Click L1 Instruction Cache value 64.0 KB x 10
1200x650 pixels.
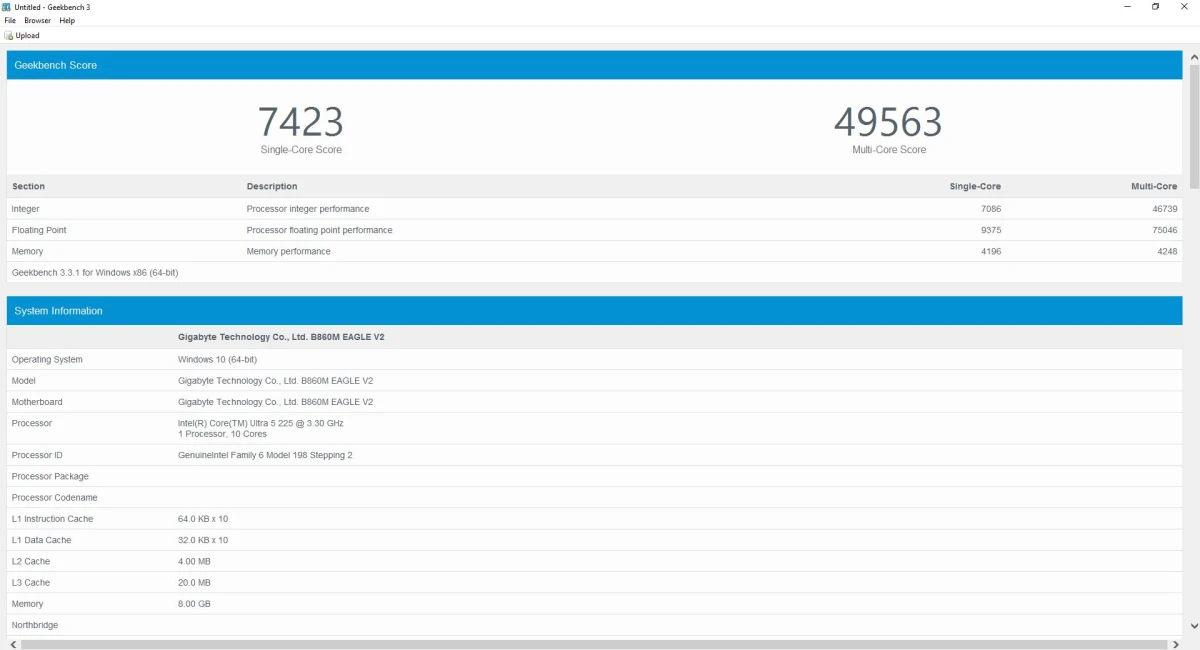tap(203, 519)
